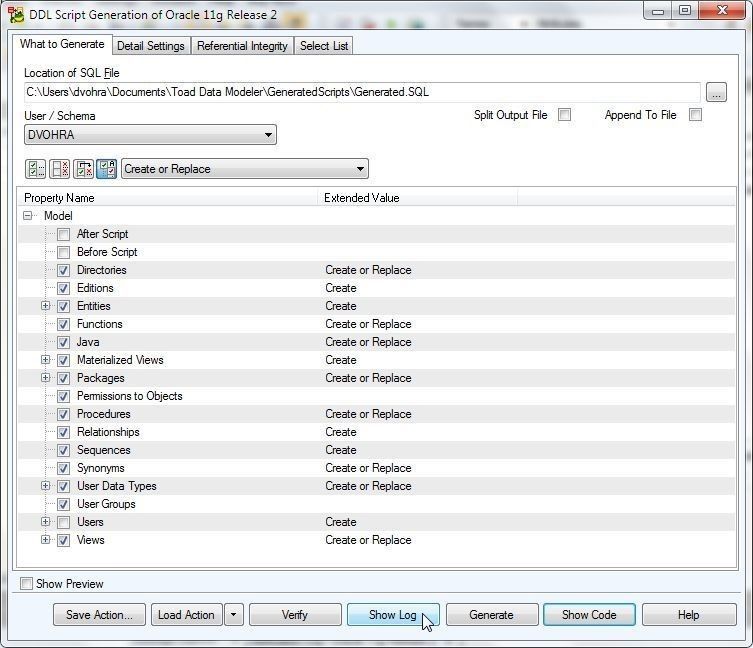Expand the User Data Types node
Viewport: 753px width, 648px height.
[46, 486]
